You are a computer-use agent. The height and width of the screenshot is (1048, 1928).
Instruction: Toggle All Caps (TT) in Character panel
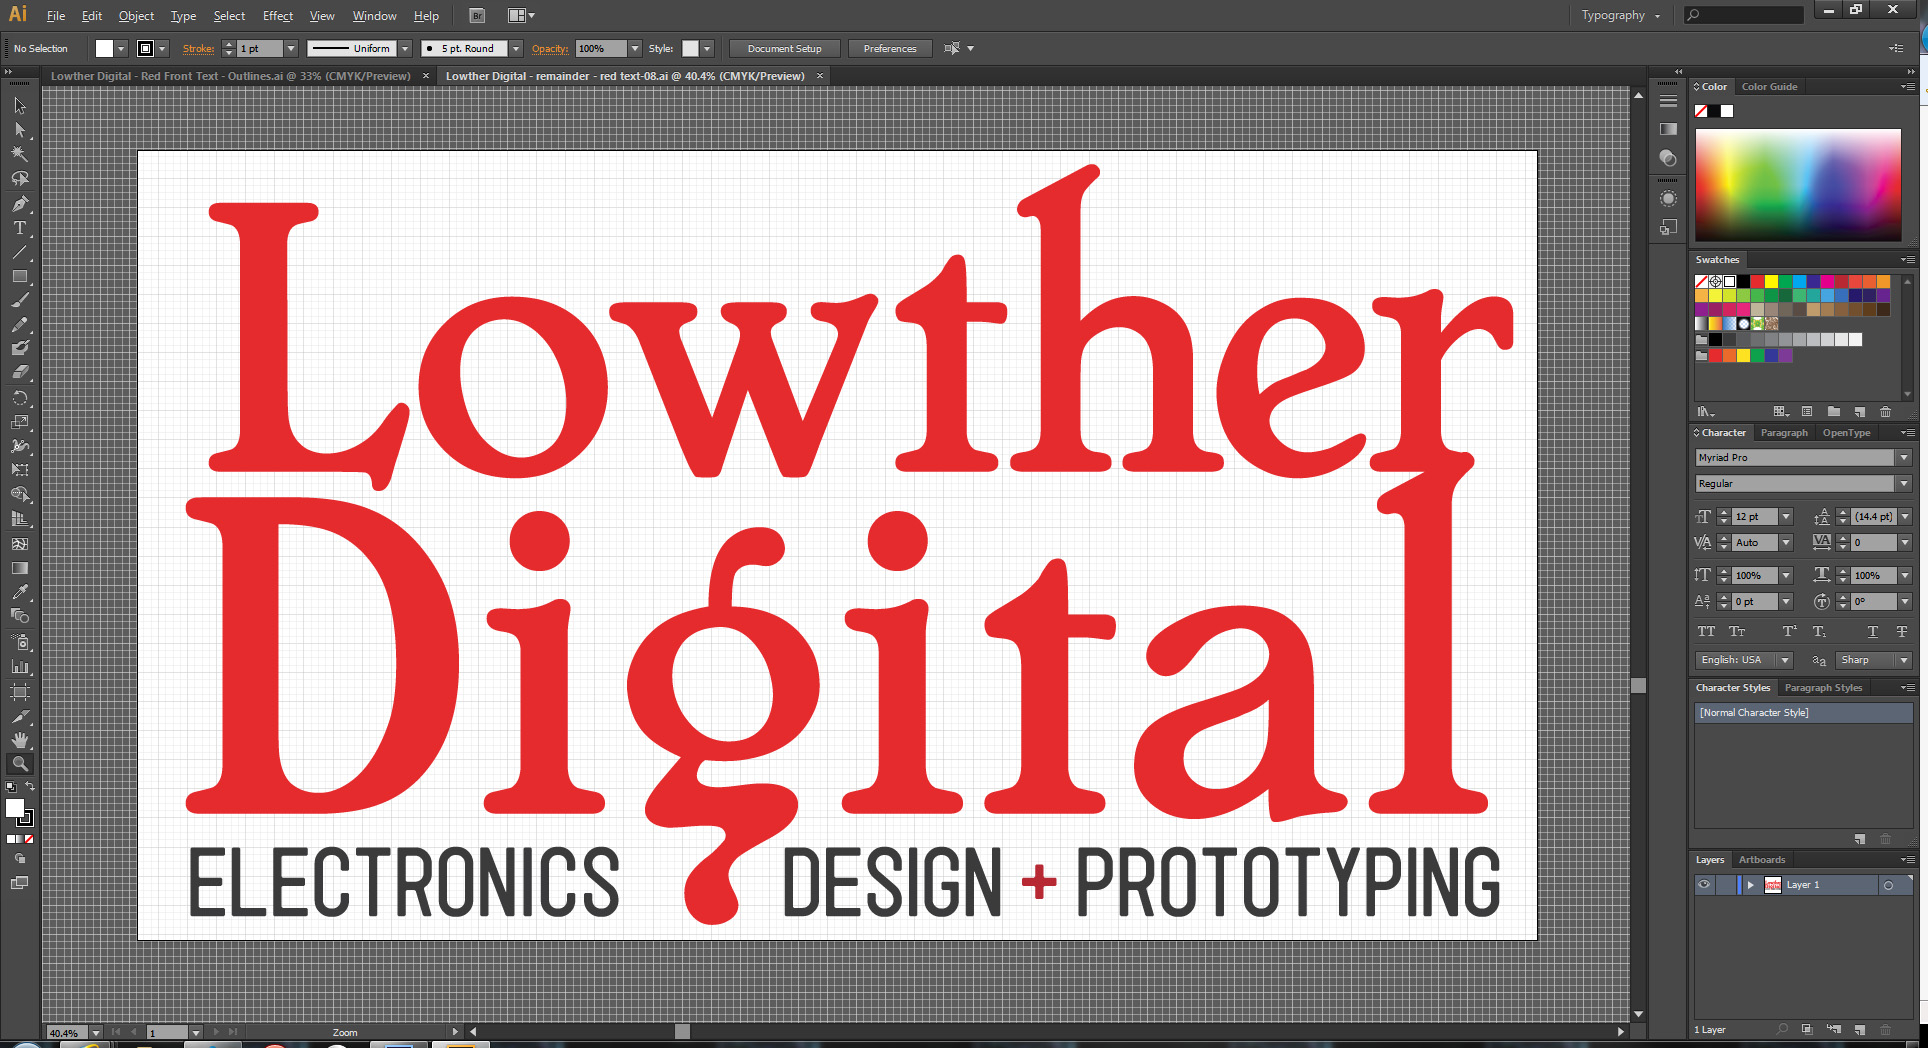(x=1706, y=632)
